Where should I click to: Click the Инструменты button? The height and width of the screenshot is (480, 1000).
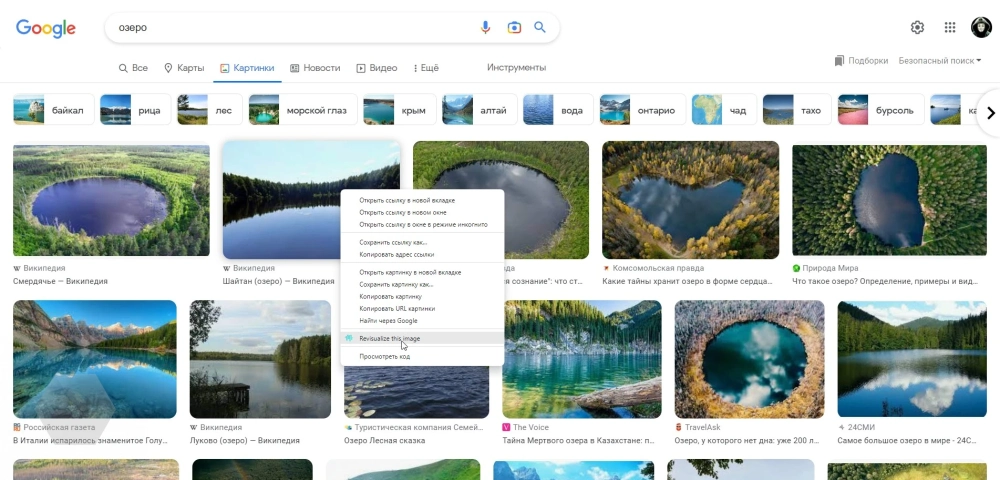pyautogui.click(x=516, y=68)
